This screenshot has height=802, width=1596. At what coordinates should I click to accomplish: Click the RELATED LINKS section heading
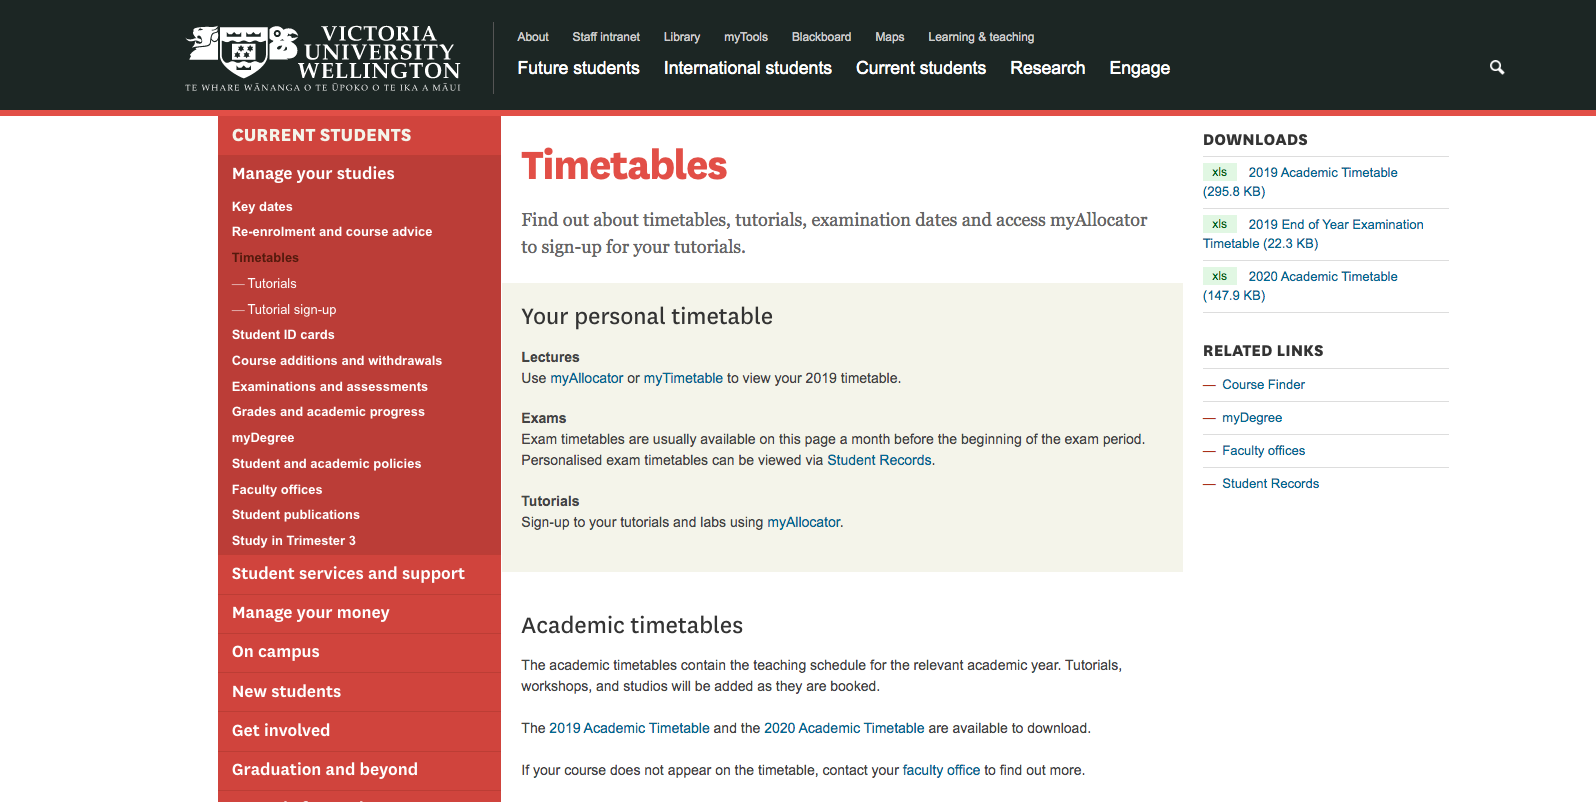pyautogui.click(x=1263, y=351)
